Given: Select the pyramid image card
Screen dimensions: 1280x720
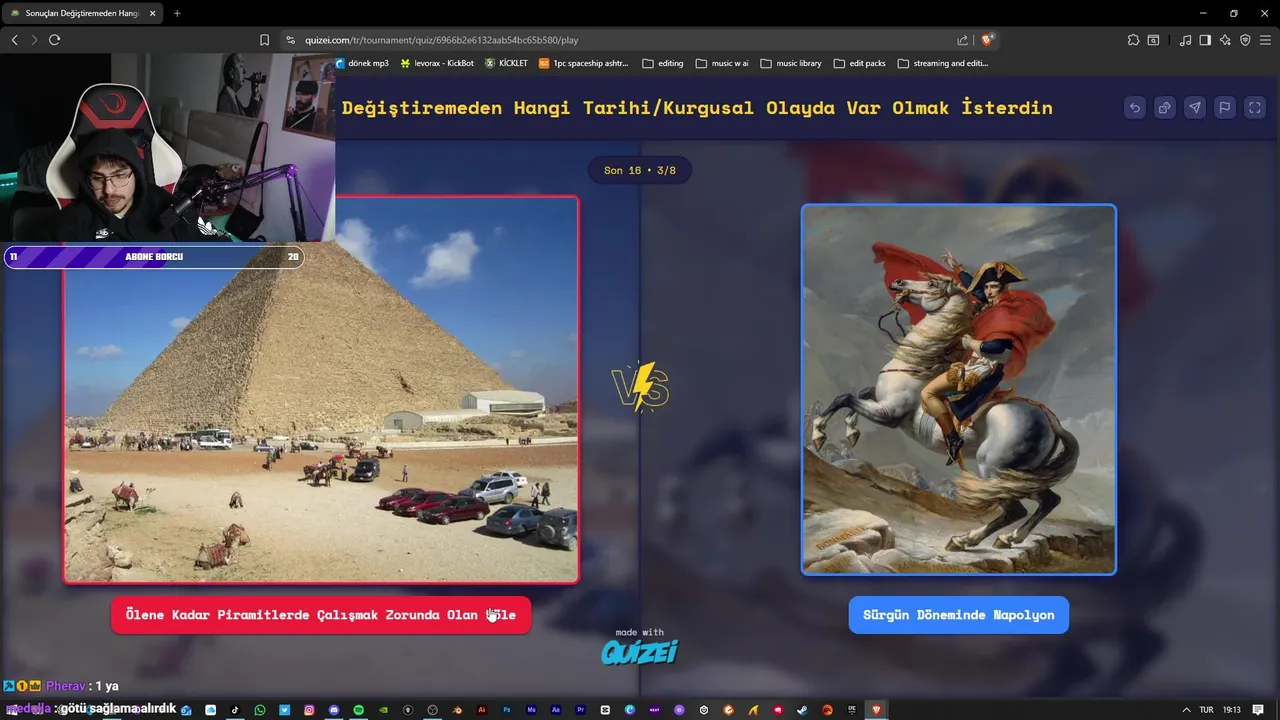Looking at the screenshot, I should pos(321,389).
